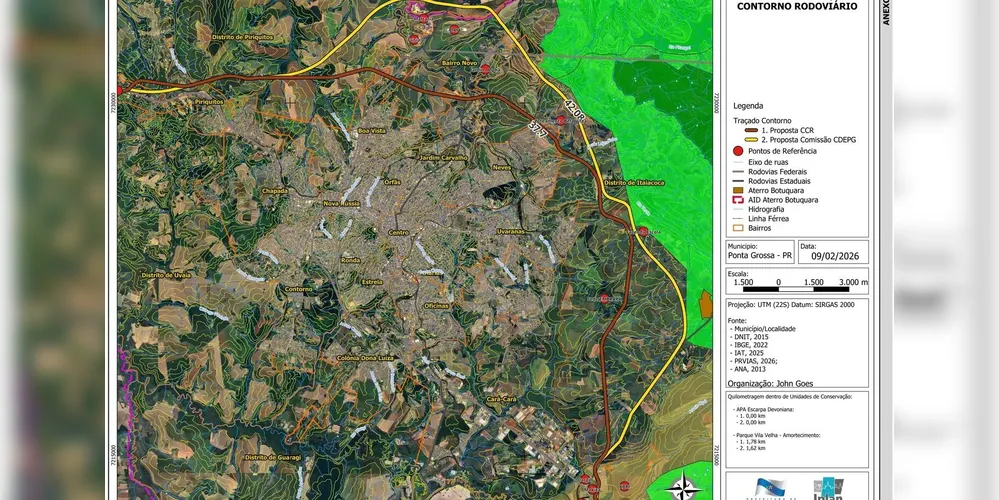Image resolution: width=999 pixels, height=500 pixels.
Task: Click the Nova Rússia map label
Action: click(341, 204)
